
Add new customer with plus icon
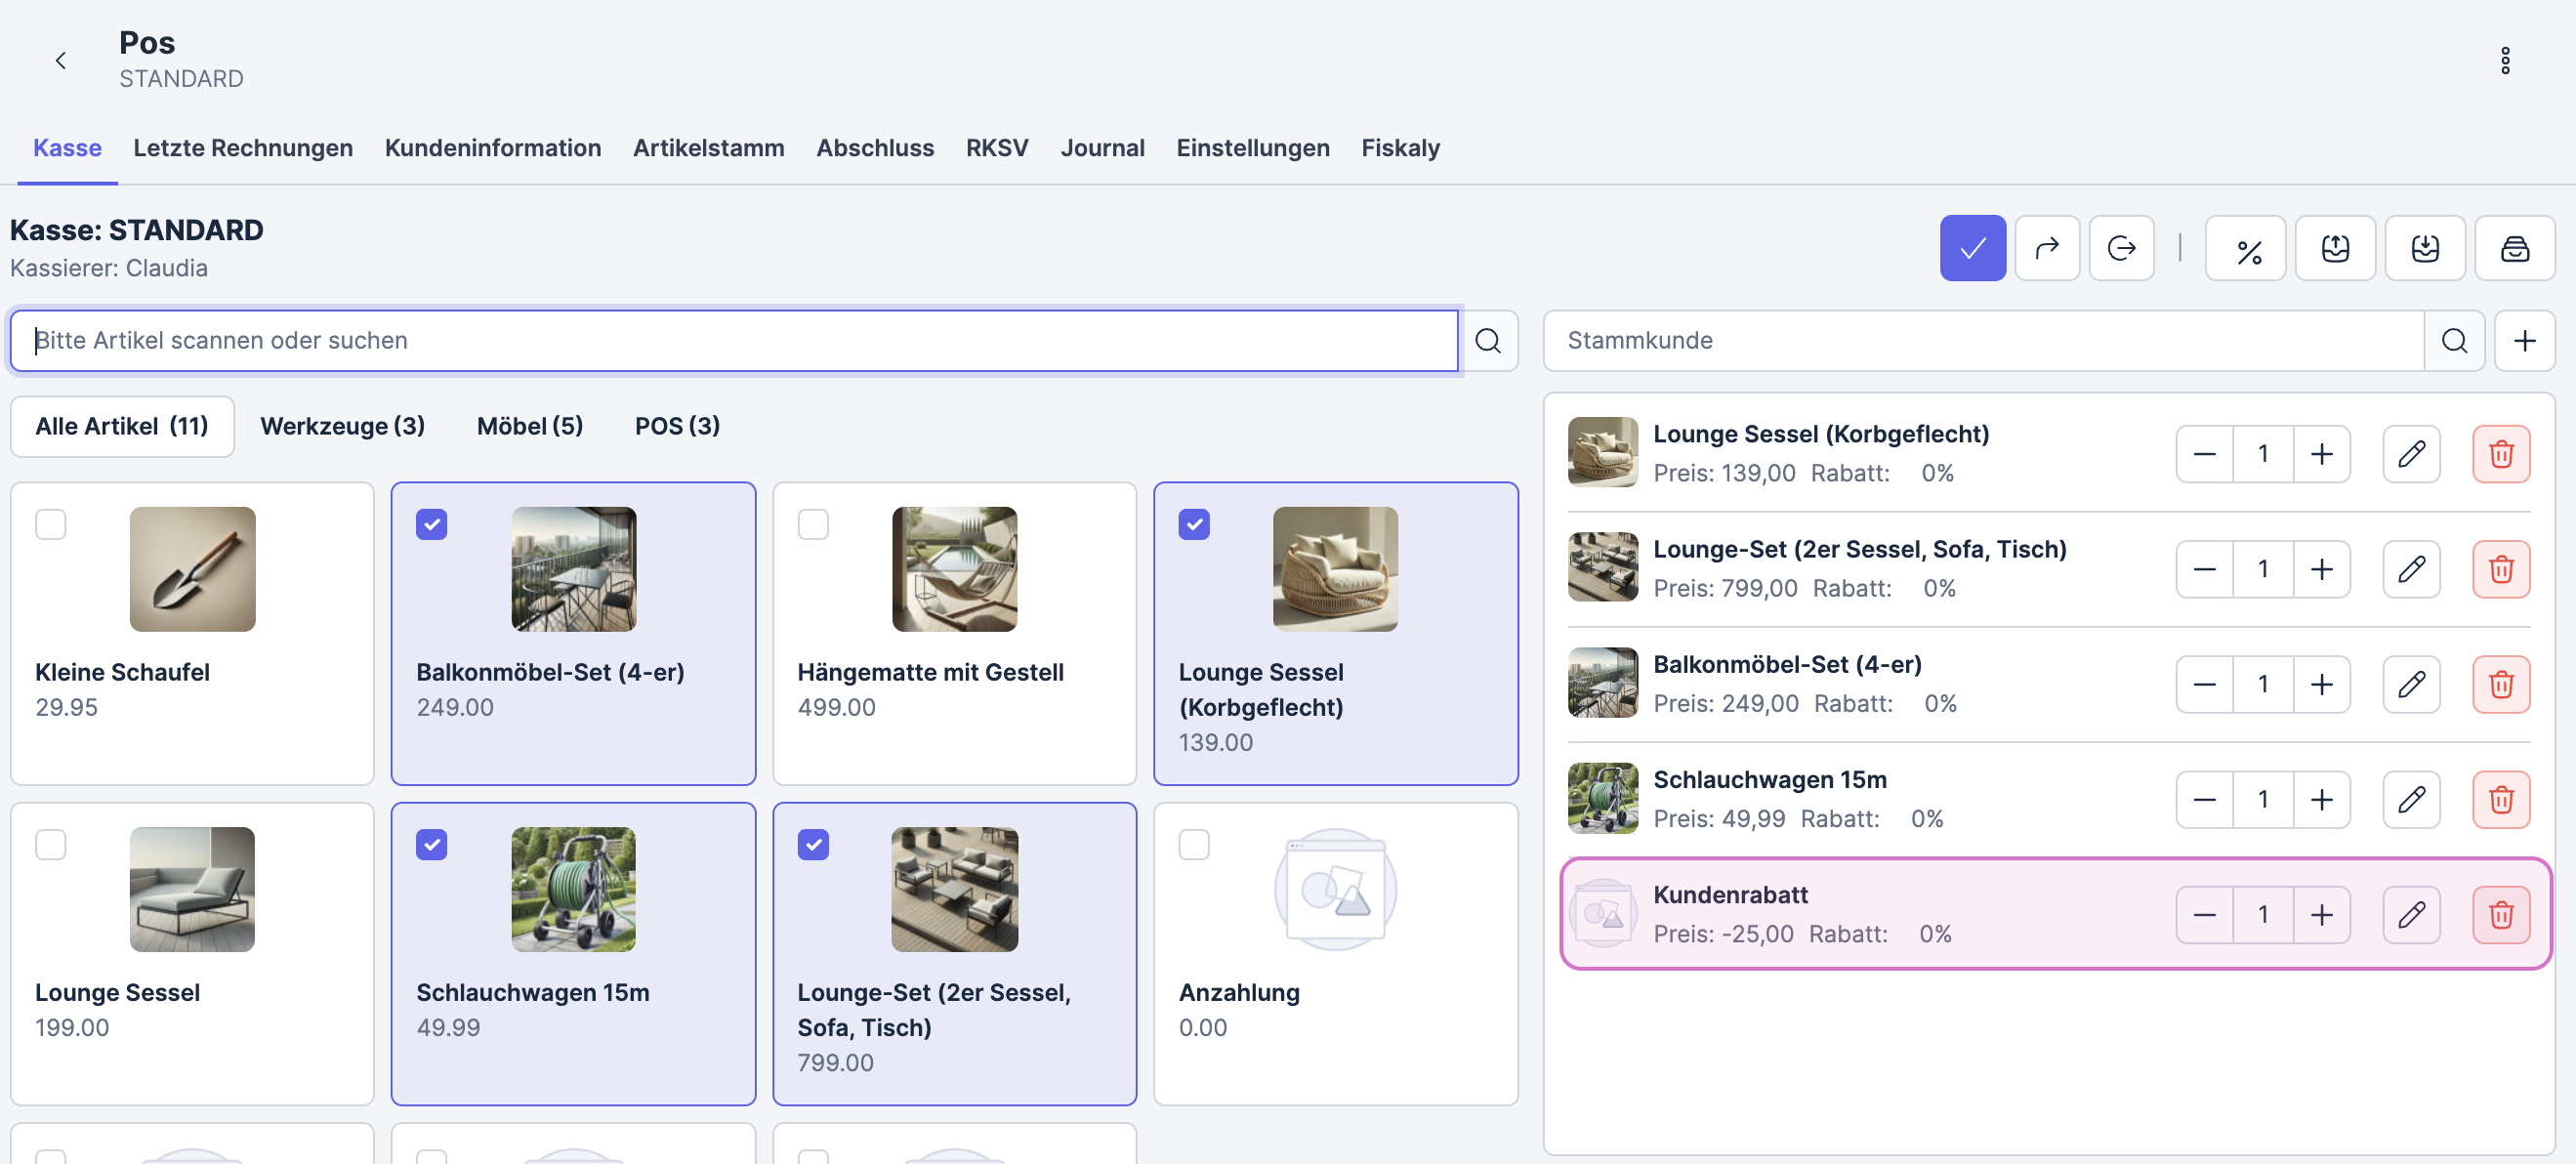click(2524, 341)
